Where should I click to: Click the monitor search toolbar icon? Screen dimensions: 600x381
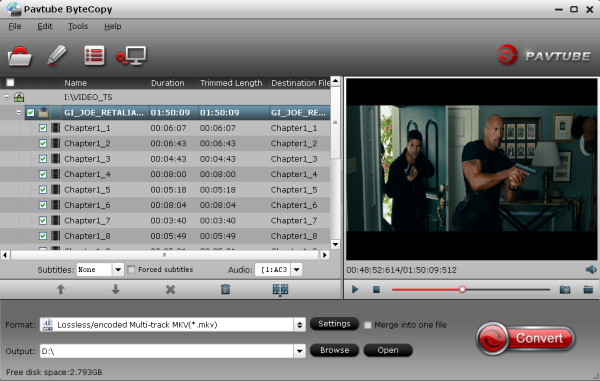click(x=131, y=56)
